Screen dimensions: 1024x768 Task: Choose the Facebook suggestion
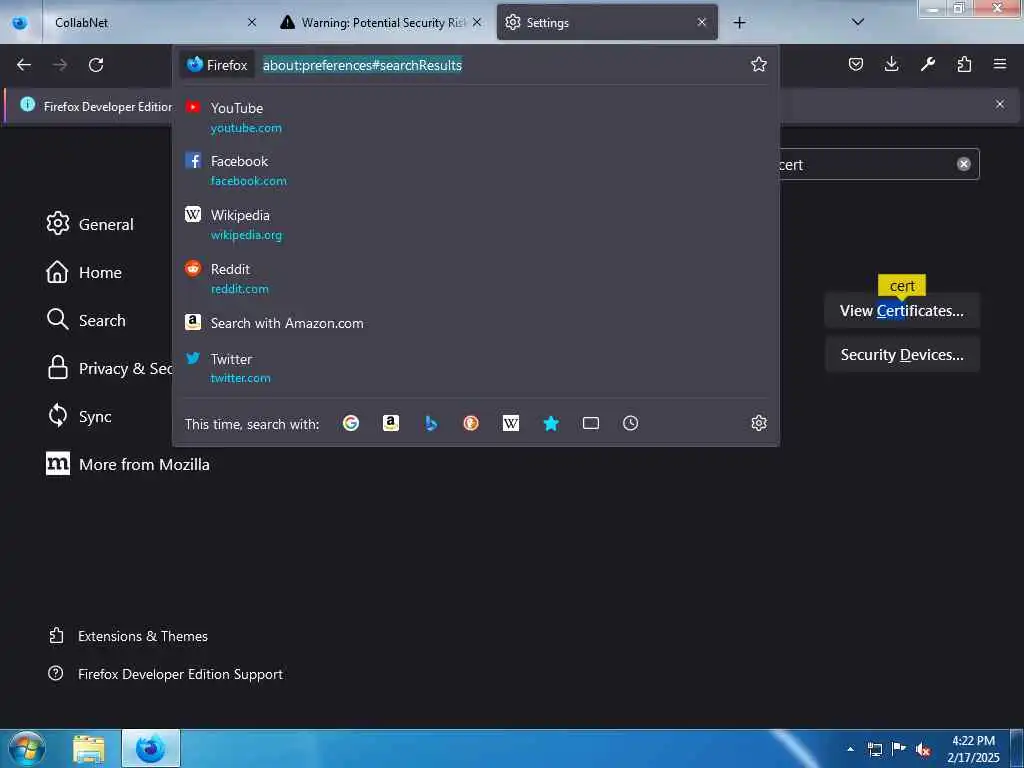476,170
